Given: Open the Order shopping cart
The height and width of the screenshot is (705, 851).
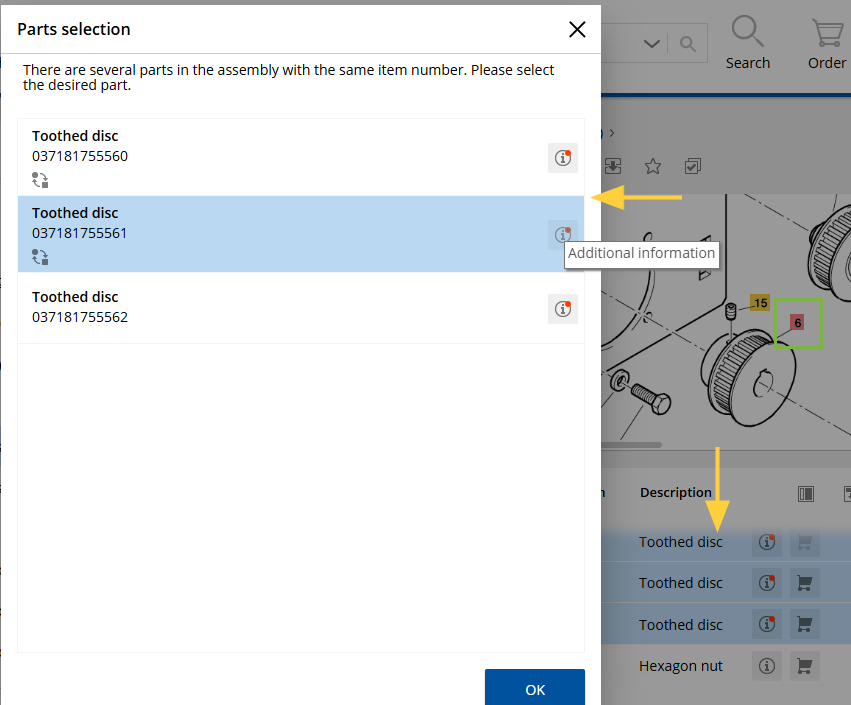Looking at the screenshot, I should pos(828,33).
